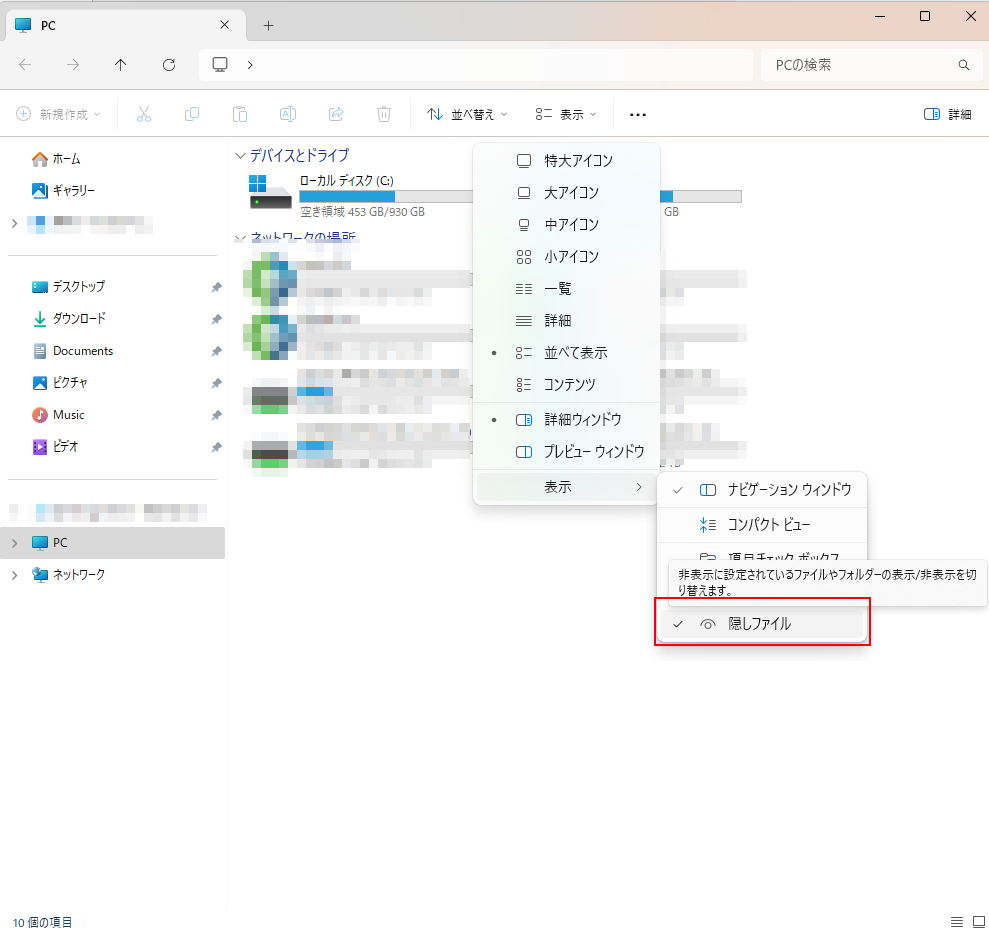Open the Sort (並べ替え) dropdown
This screenshot has height=930, width=989.
[468, 115]
